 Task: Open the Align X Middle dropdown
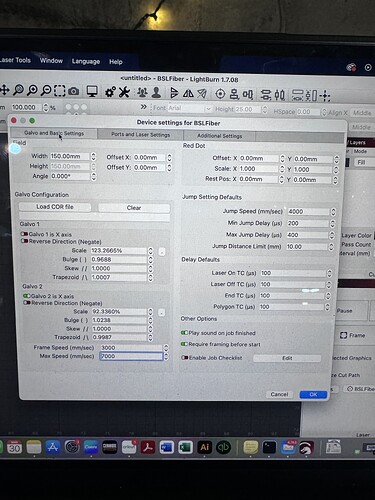click(x=362, y=113)
